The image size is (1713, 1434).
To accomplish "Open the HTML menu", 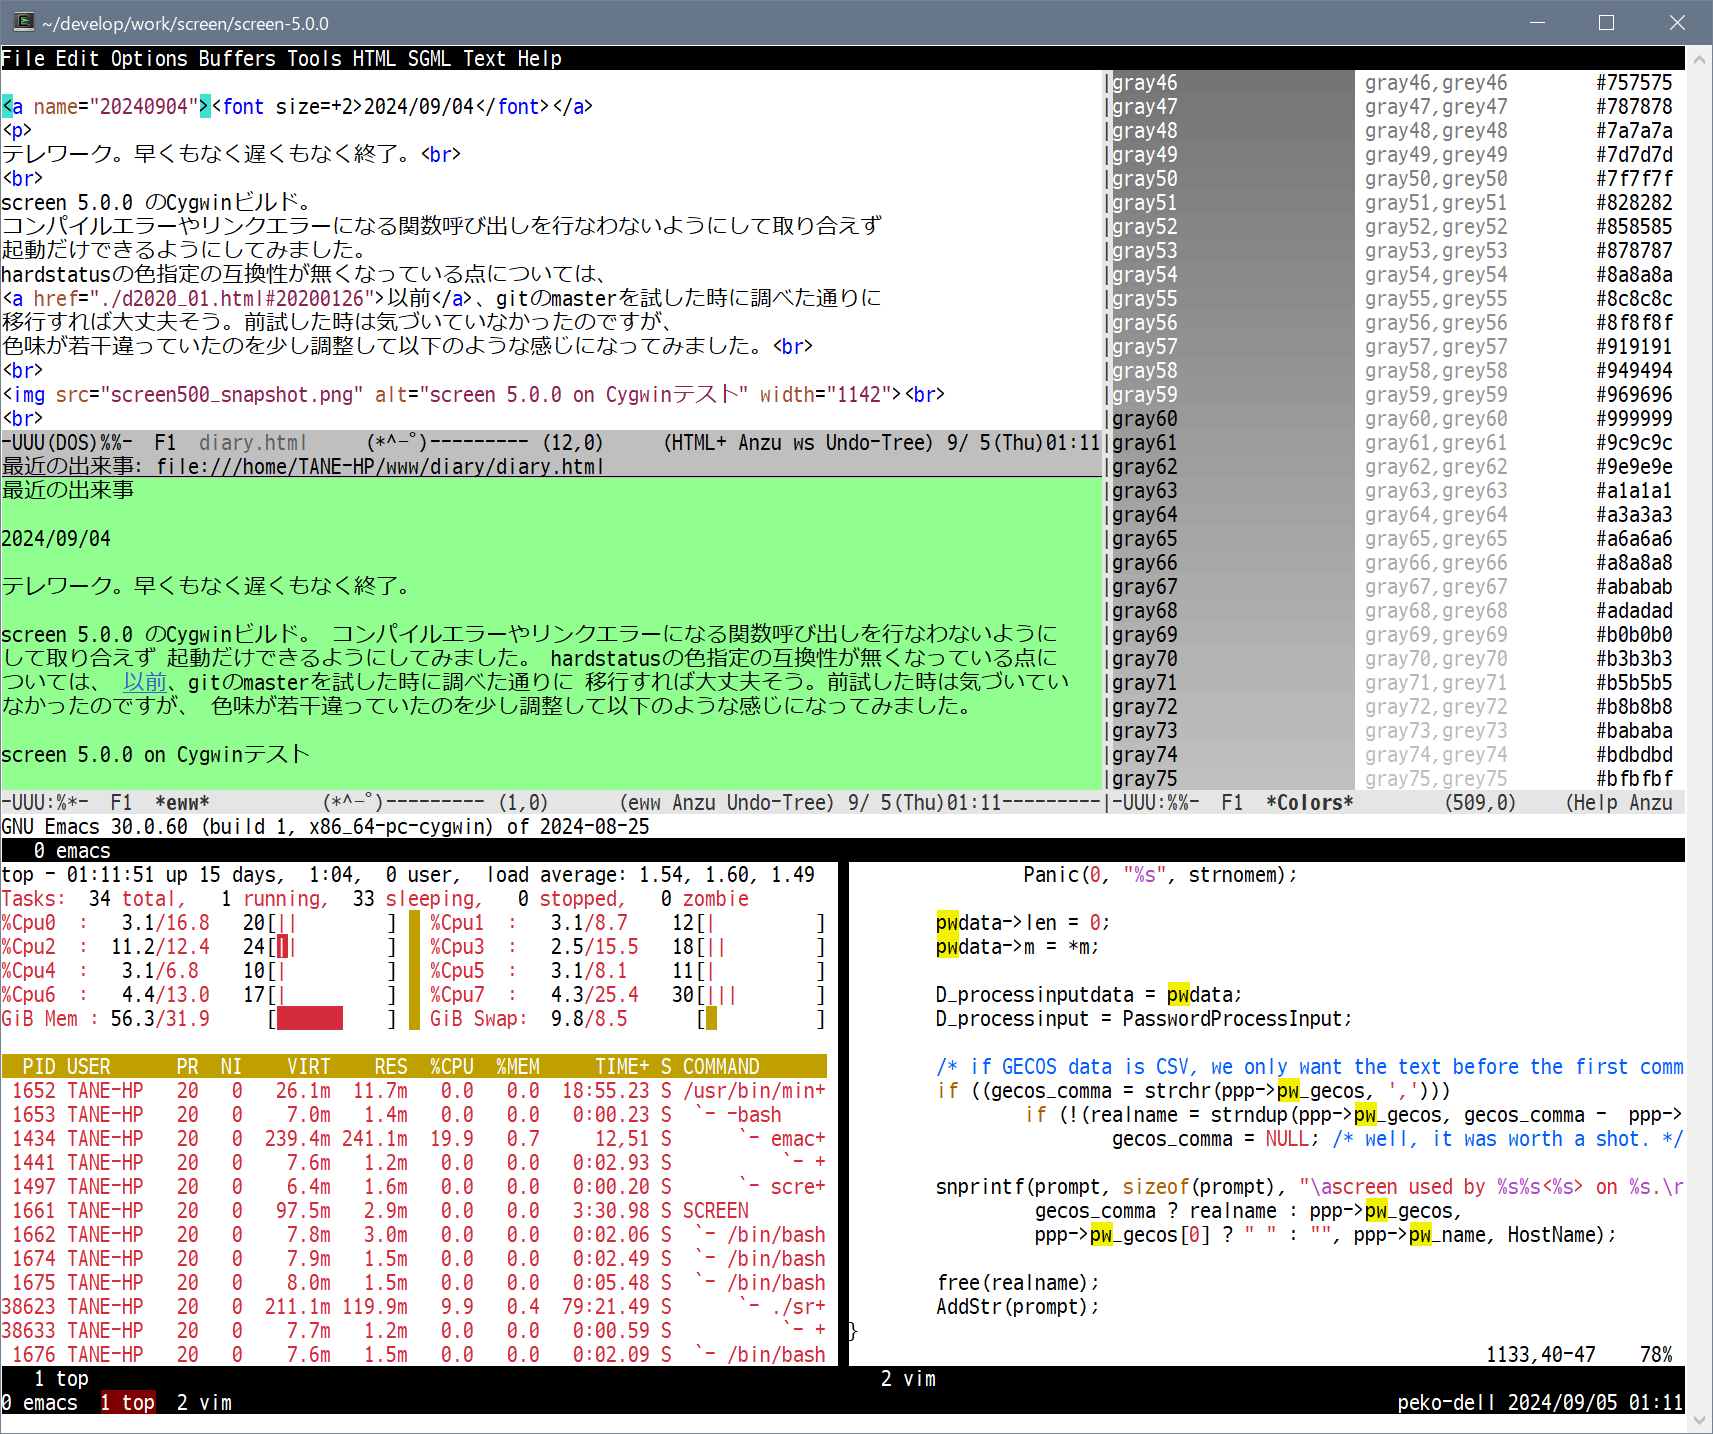I will (374, 59).
